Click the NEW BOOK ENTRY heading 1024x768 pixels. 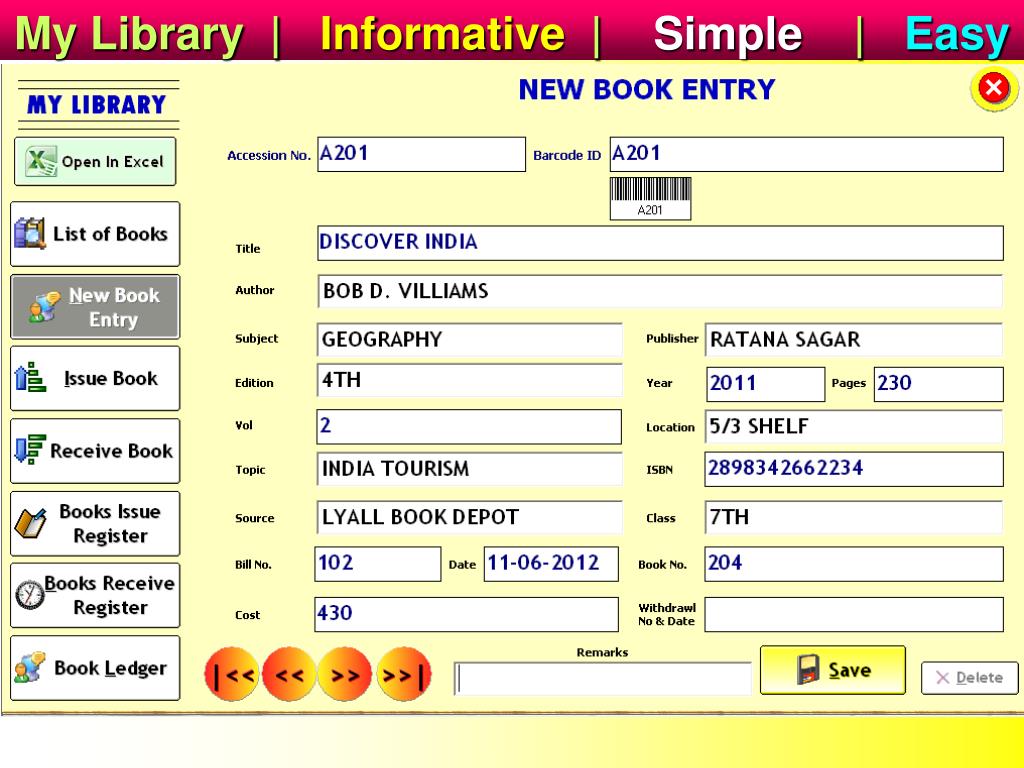click(x=647, y=89)
